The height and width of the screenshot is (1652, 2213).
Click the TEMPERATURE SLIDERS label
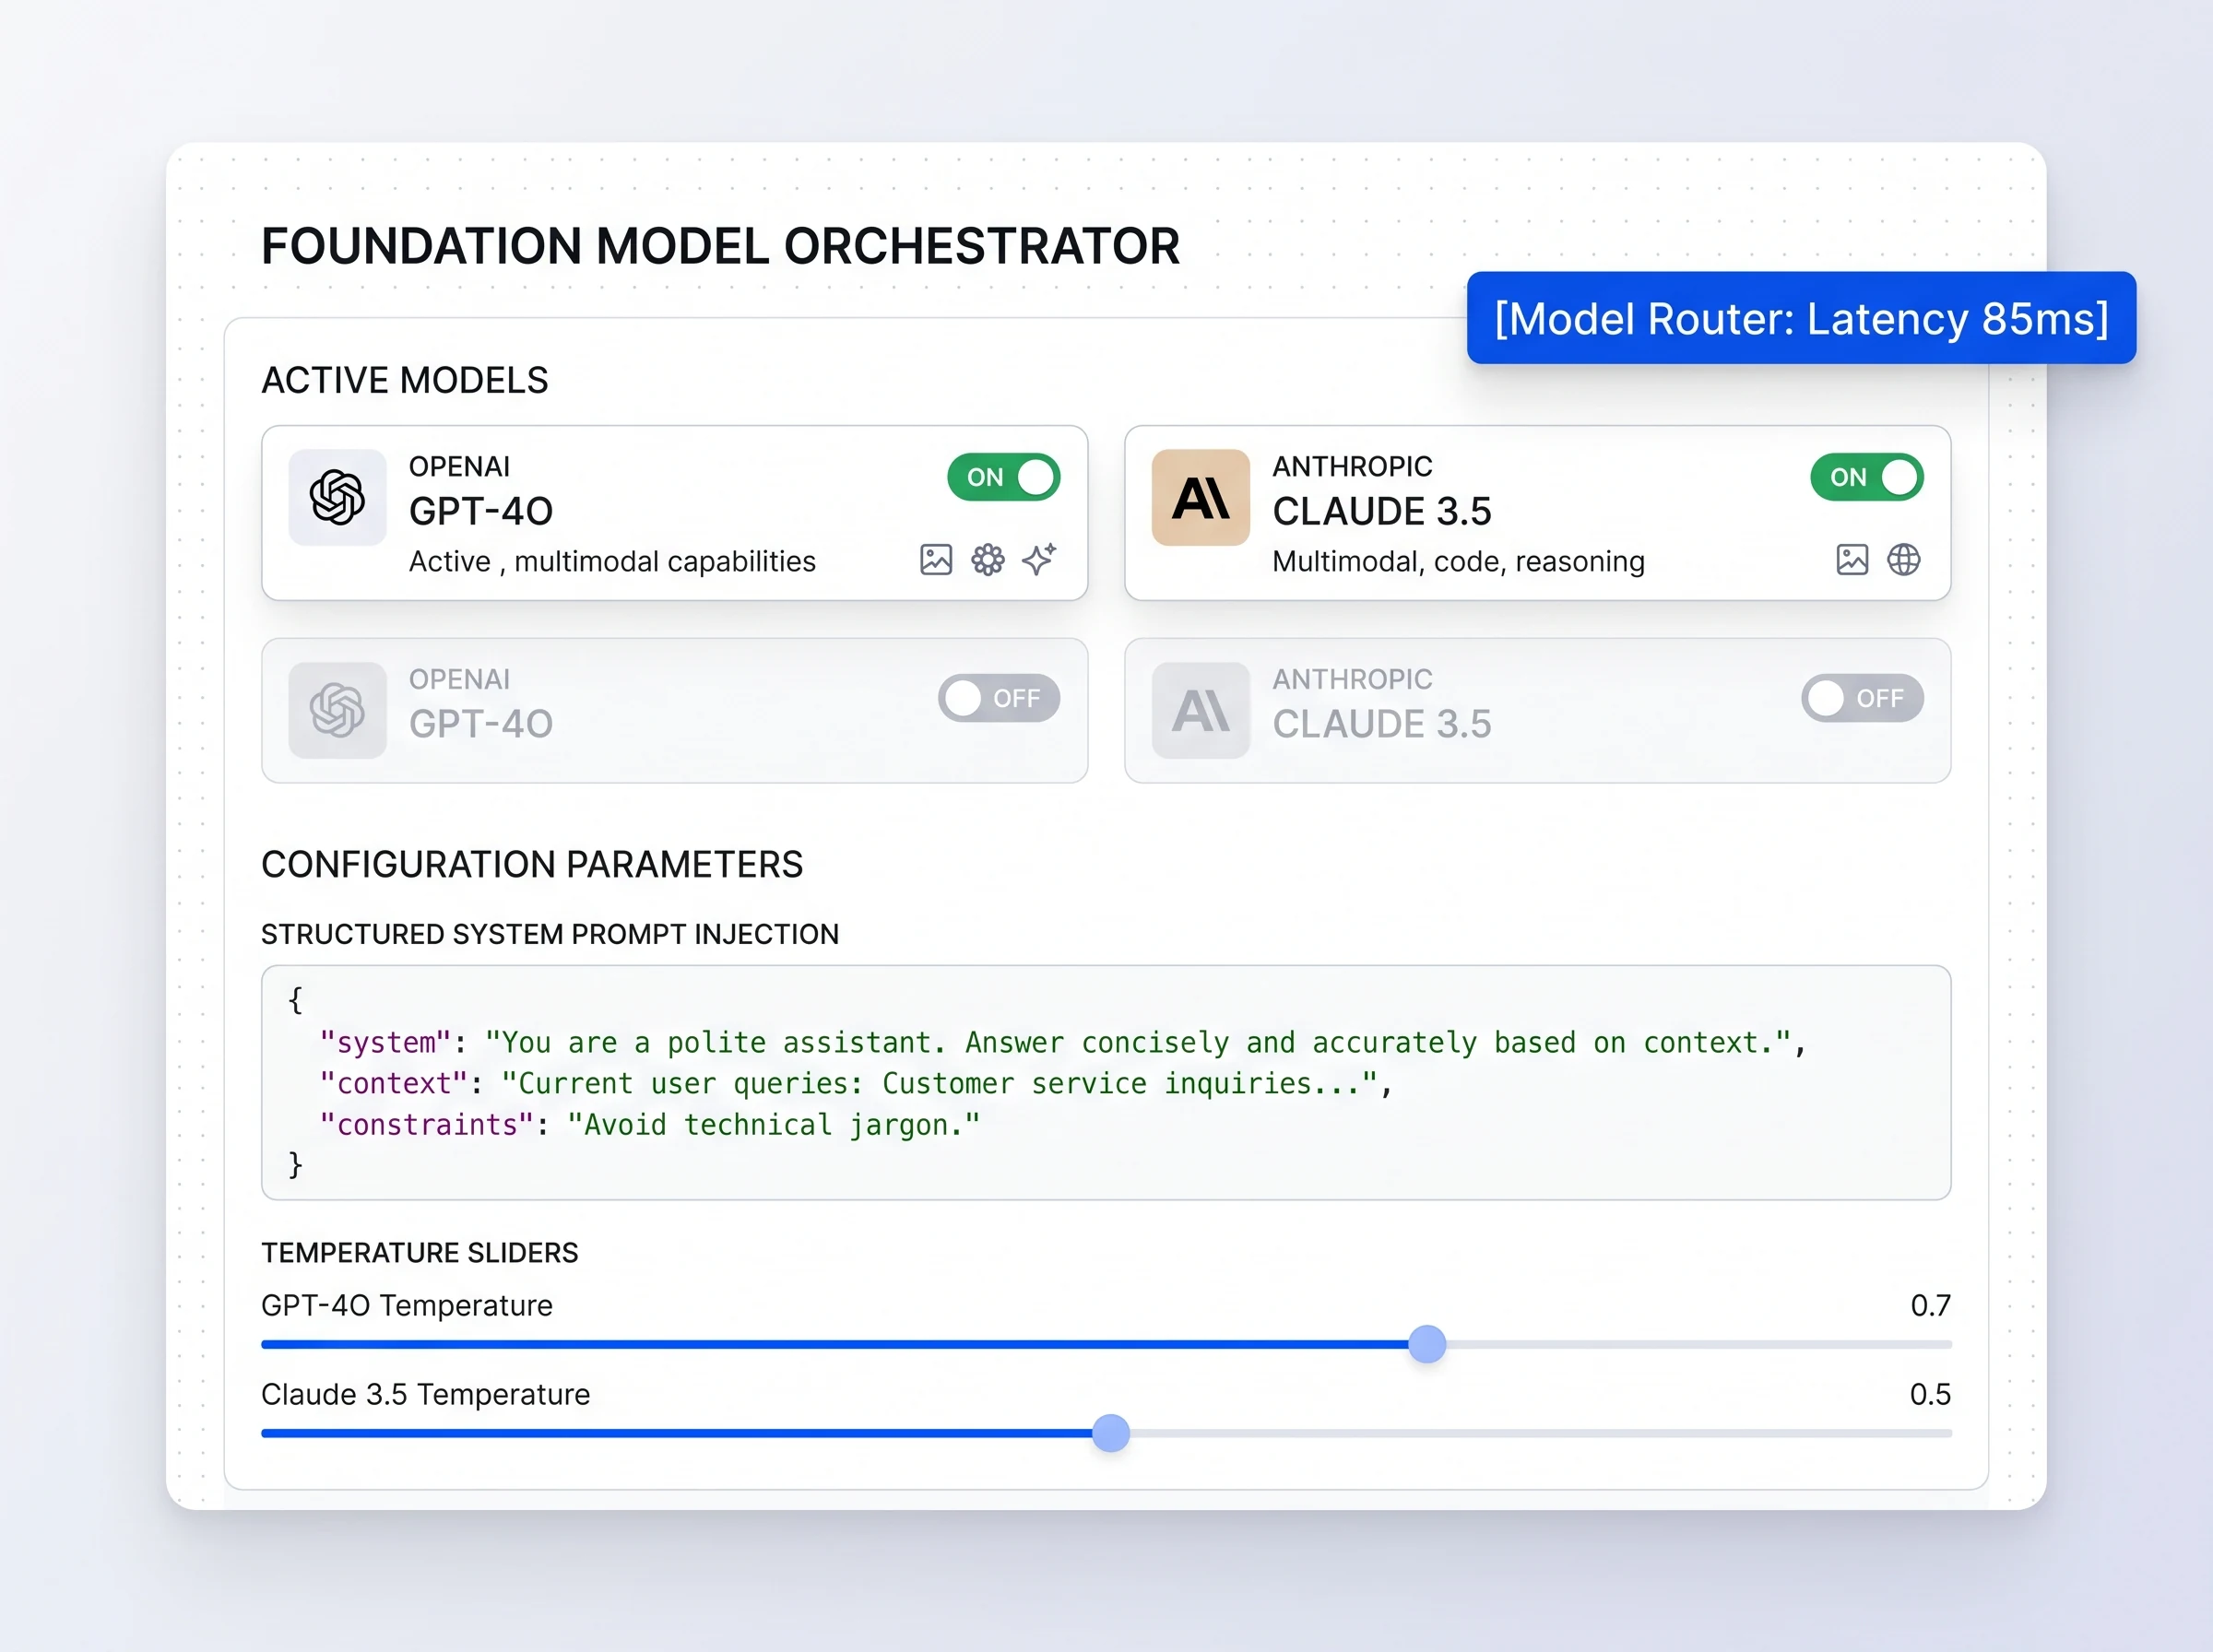point(420,1253)
